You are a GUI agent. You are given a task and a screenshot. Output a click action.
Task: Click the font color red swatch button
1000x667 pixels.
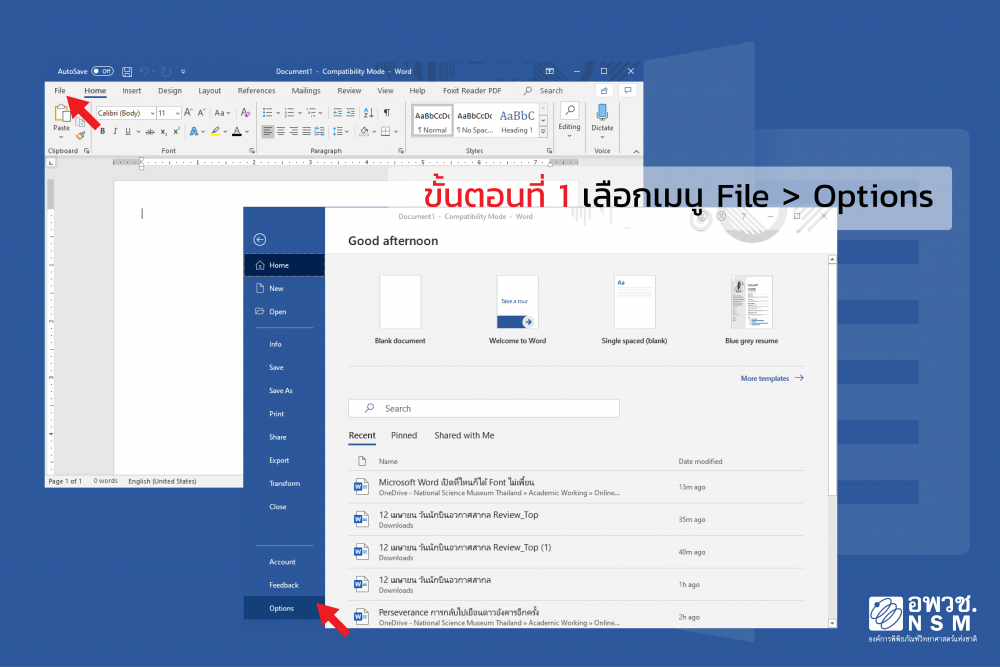click(x=237, y=131)
